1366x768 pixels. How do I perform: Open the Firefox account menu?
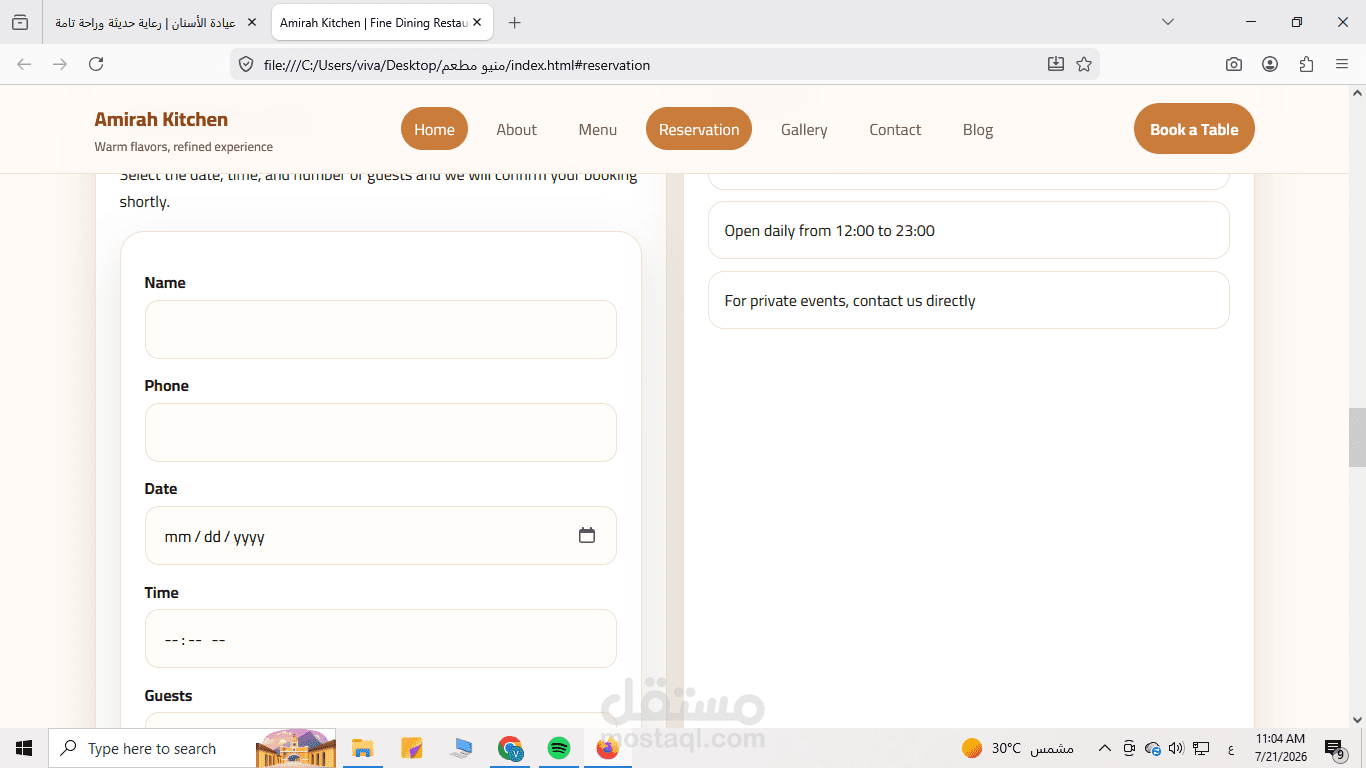1270,64
